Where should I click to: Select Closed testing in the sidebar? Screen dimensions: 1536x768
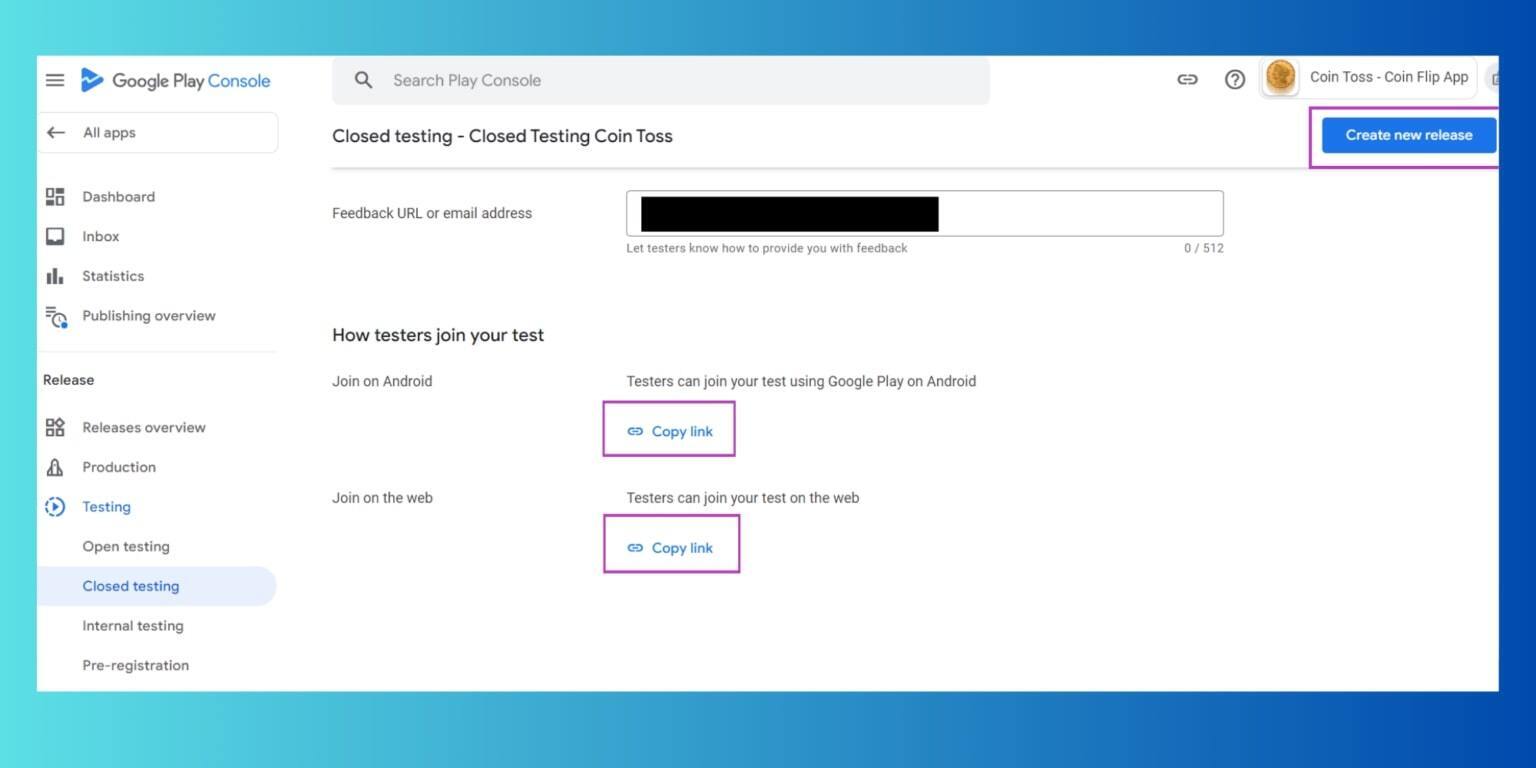[157, 586]
